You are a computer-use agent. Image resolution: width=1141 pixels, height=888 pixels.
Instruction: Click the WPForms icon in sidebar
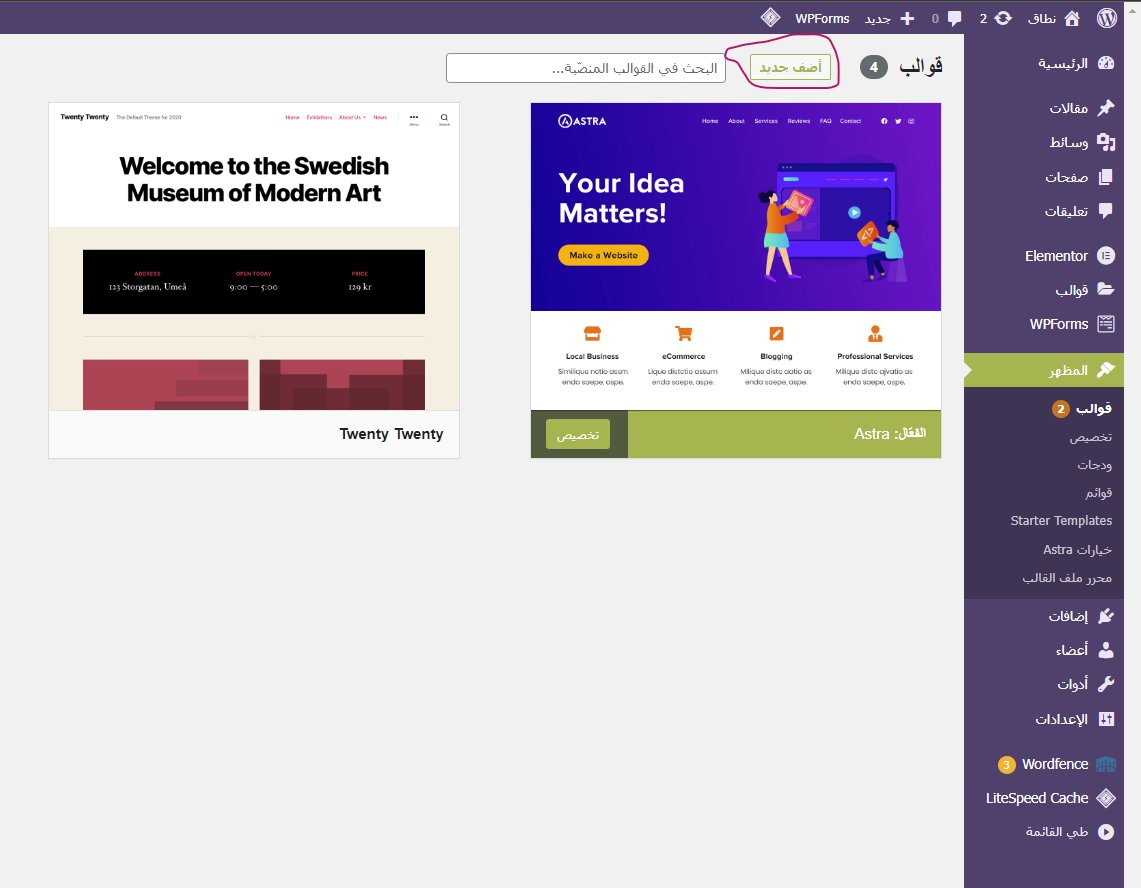click(1106, 324)
